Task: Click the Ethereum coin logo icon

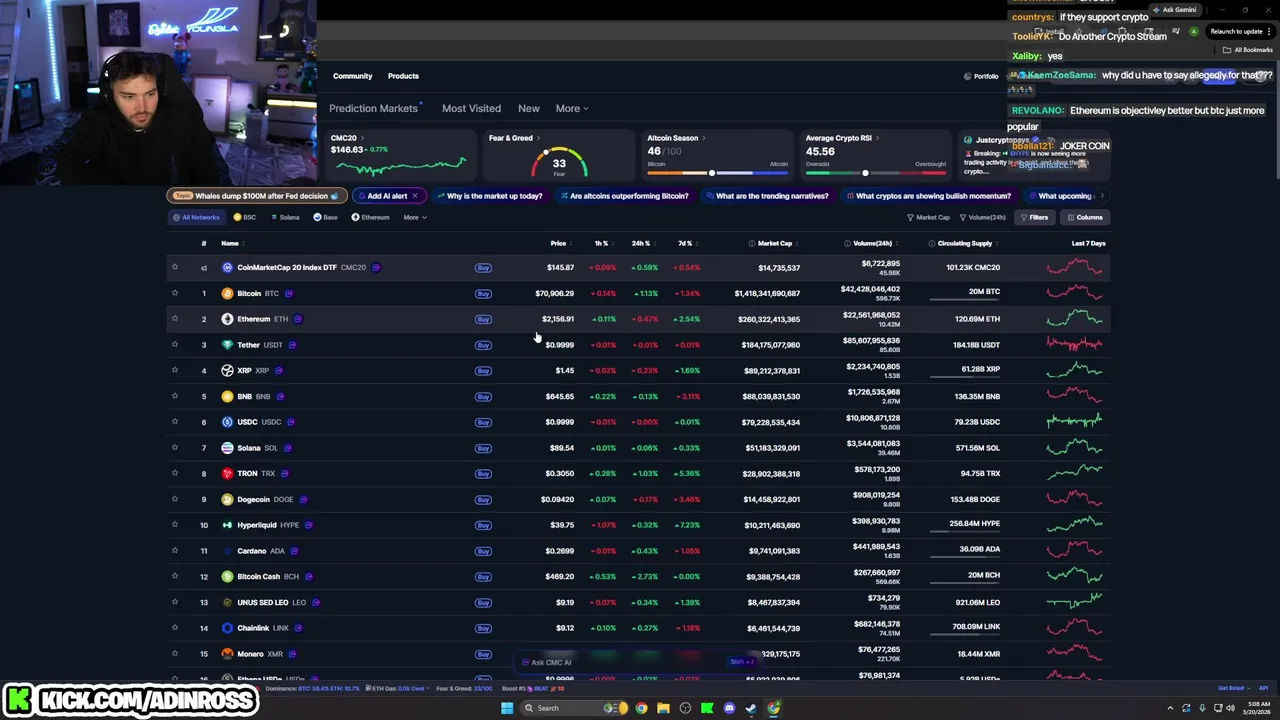Action: coord(227,319)
